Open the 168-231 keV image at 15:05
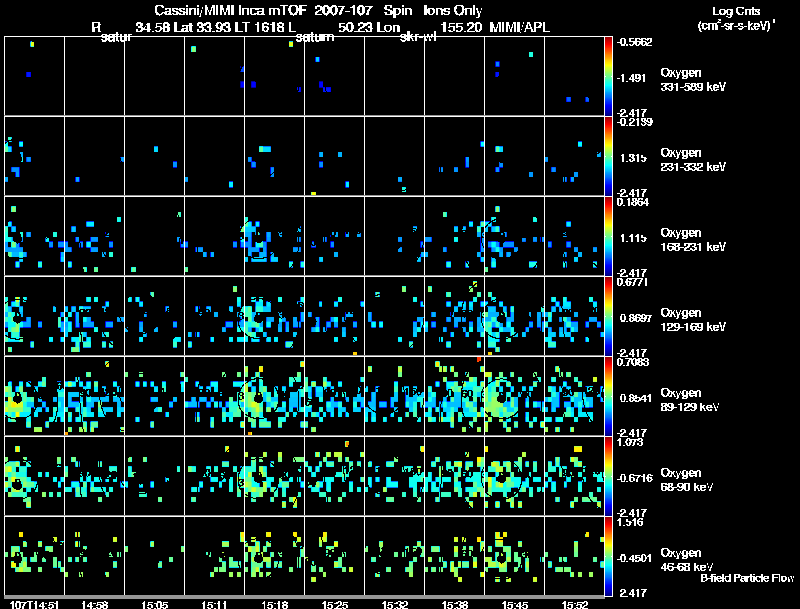Image resolution: width=800 pixels, height=609 pixels. 155,236
